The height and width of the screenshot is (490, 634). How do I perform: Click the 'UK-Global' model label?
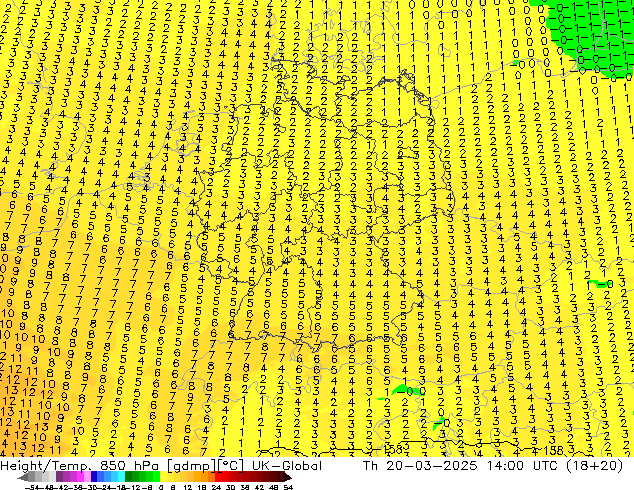click(x=287, y=465)
